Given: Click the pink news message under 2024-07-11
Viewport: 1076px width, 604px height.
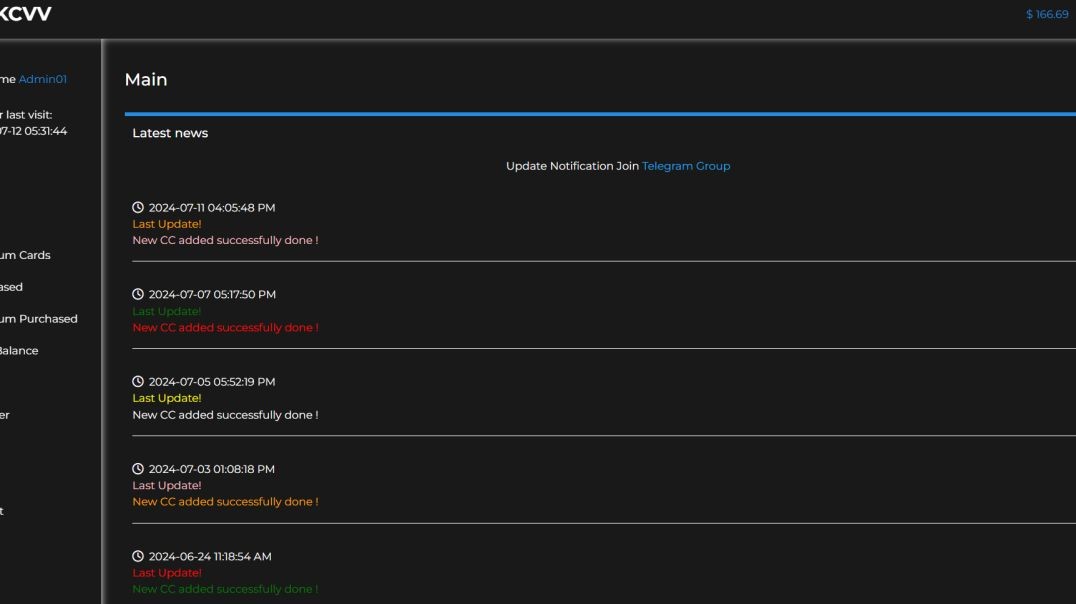Looking at the screenshot, I should click(x=225, y=240).
